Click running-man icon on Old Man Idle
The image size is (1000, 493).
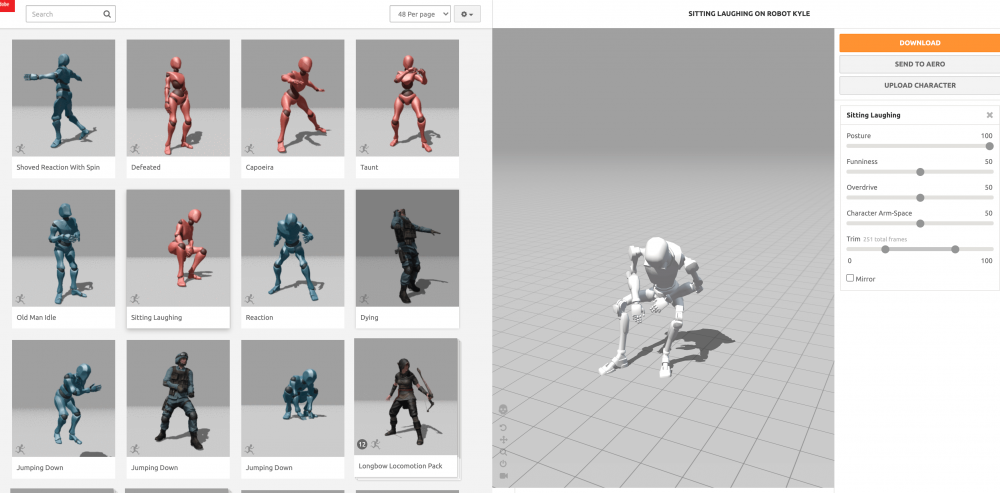(x=20, y=298)
